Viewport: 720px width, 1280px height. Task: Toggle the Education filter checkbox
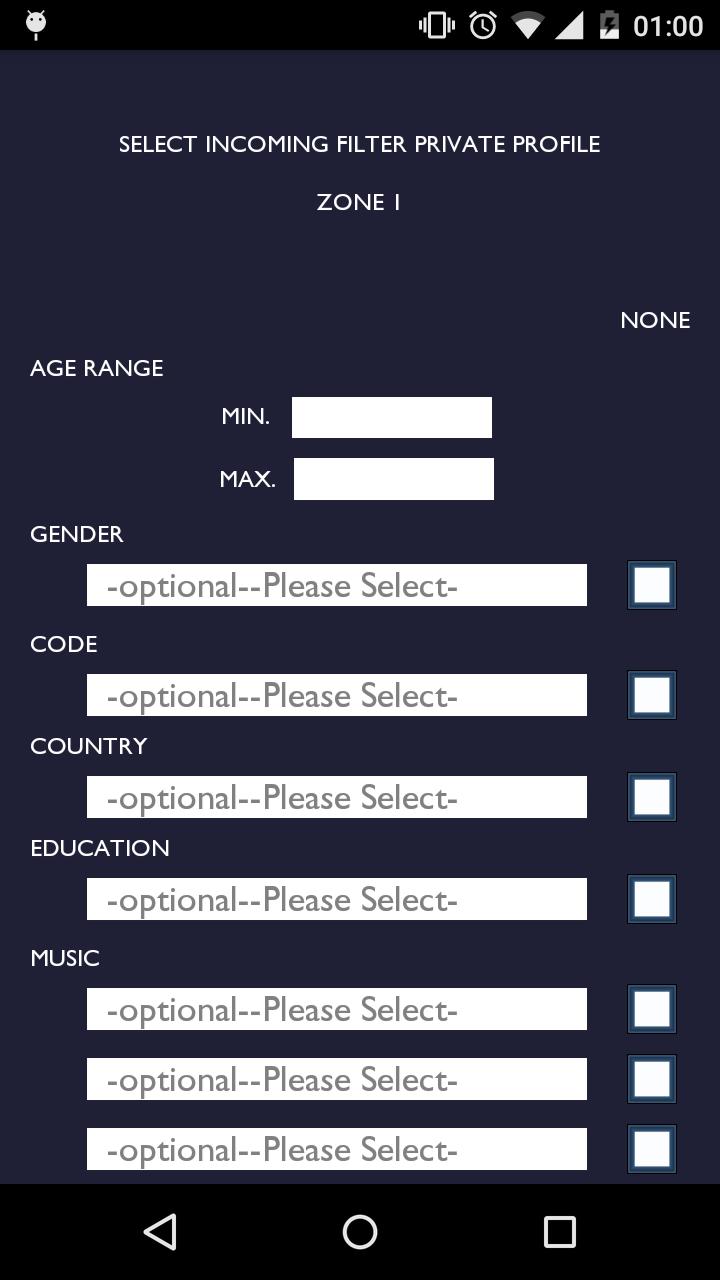point(652,899)
